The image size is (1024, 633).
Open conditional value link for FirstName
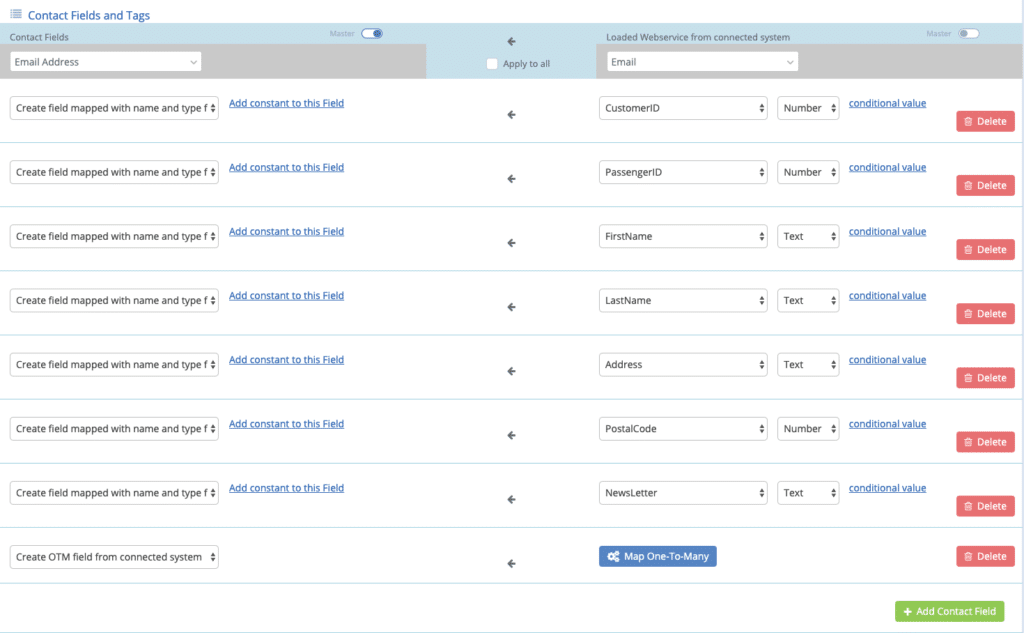[887, 231]
